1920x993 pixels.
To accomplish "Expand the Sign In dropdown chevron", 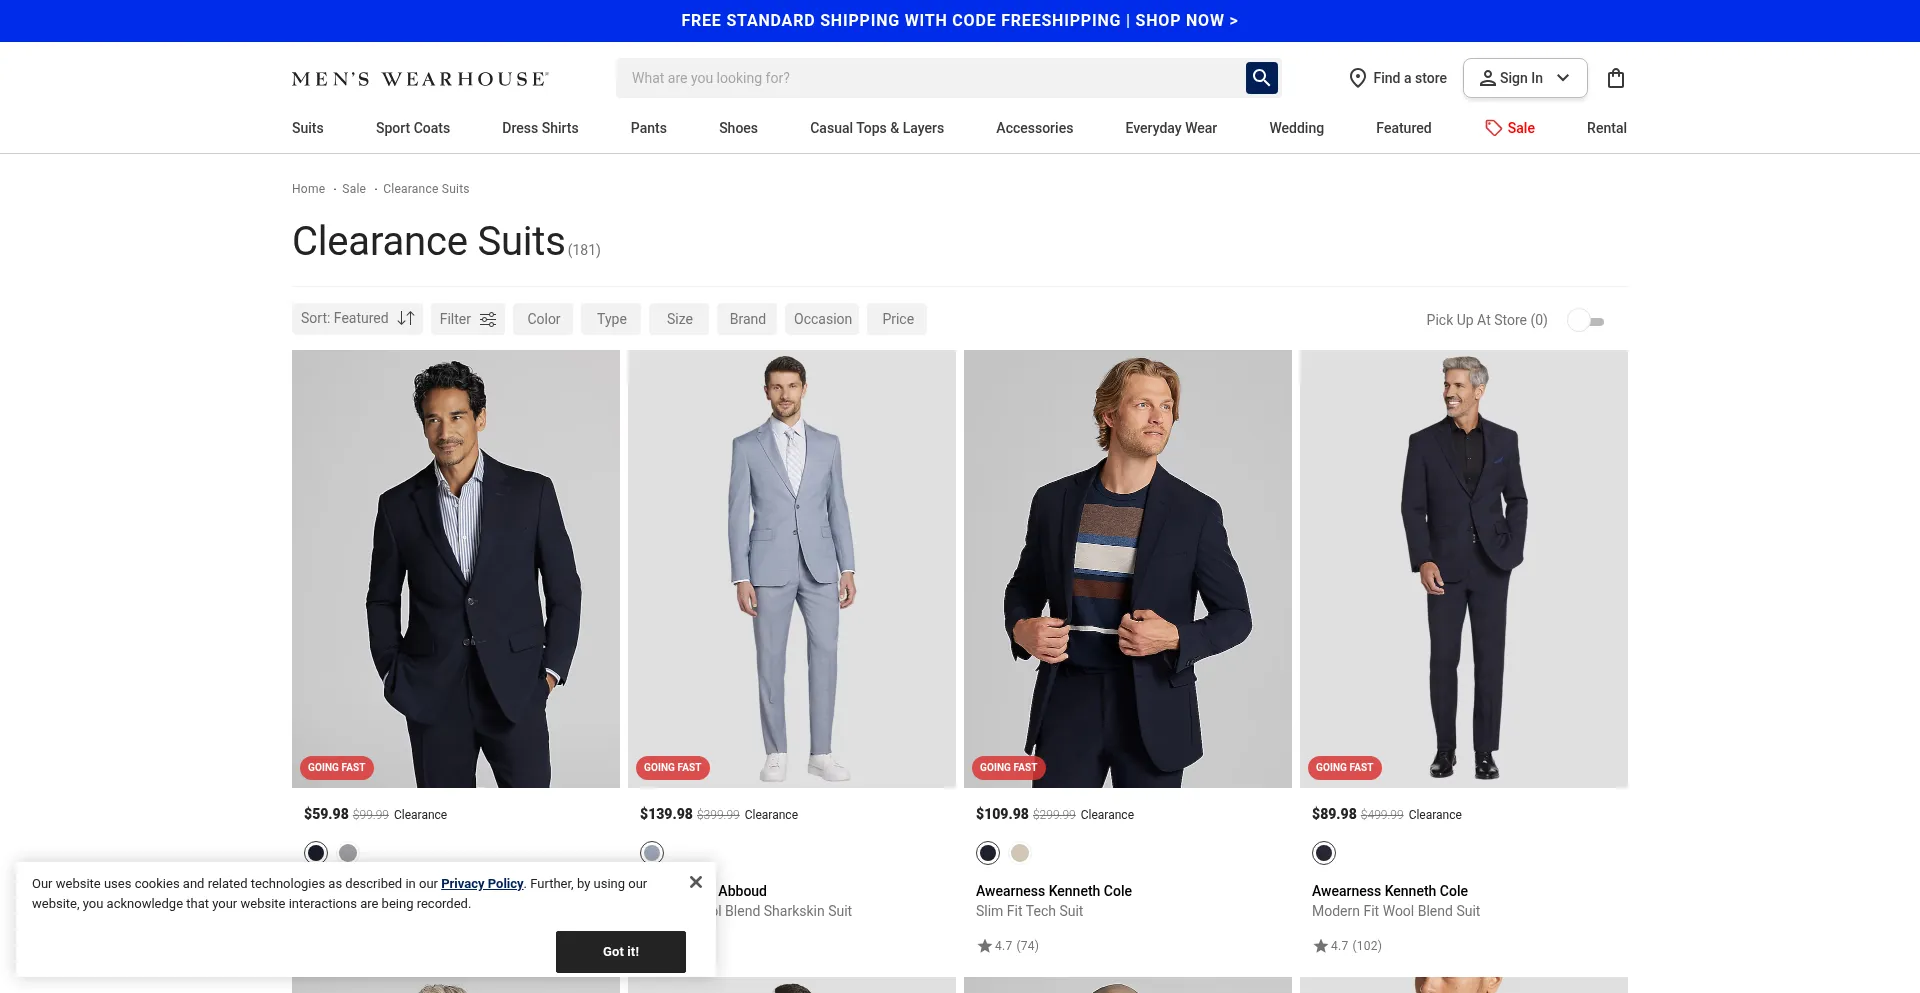I will click(x=1563, y=78).
